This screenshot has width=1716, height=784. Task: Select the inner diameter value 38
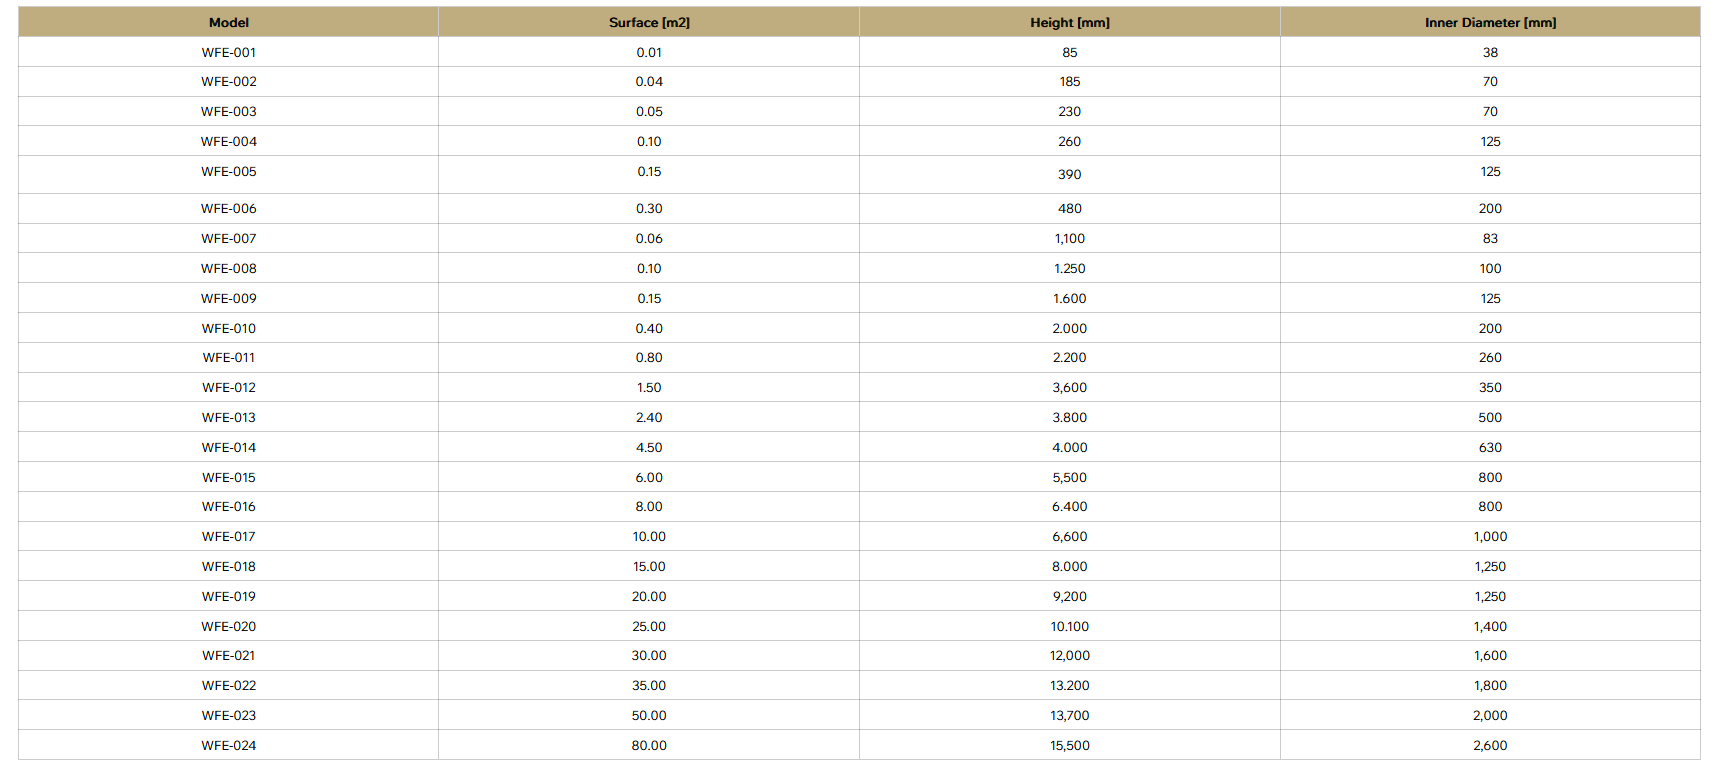click(1490, 52)
